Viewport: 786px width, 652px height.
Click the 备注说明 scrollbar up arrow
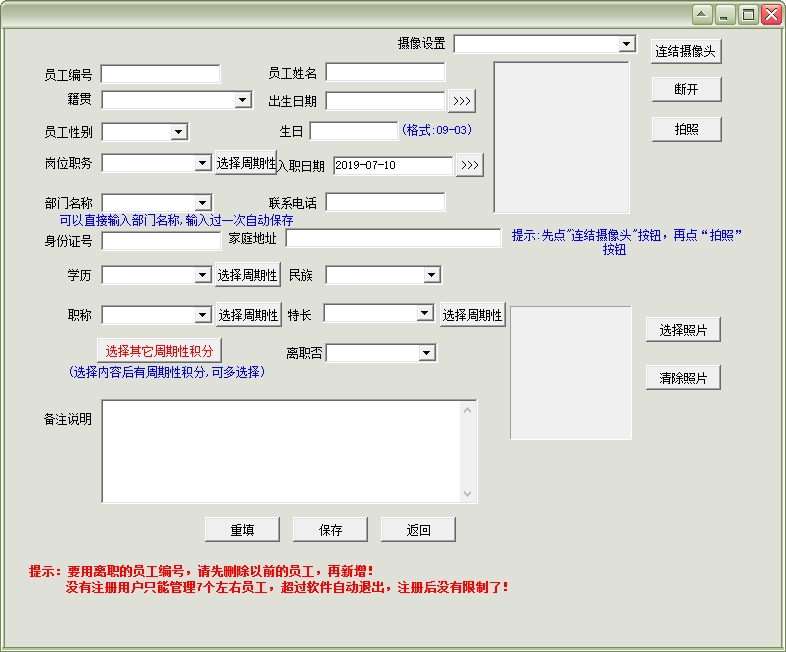tap(468, 410)
